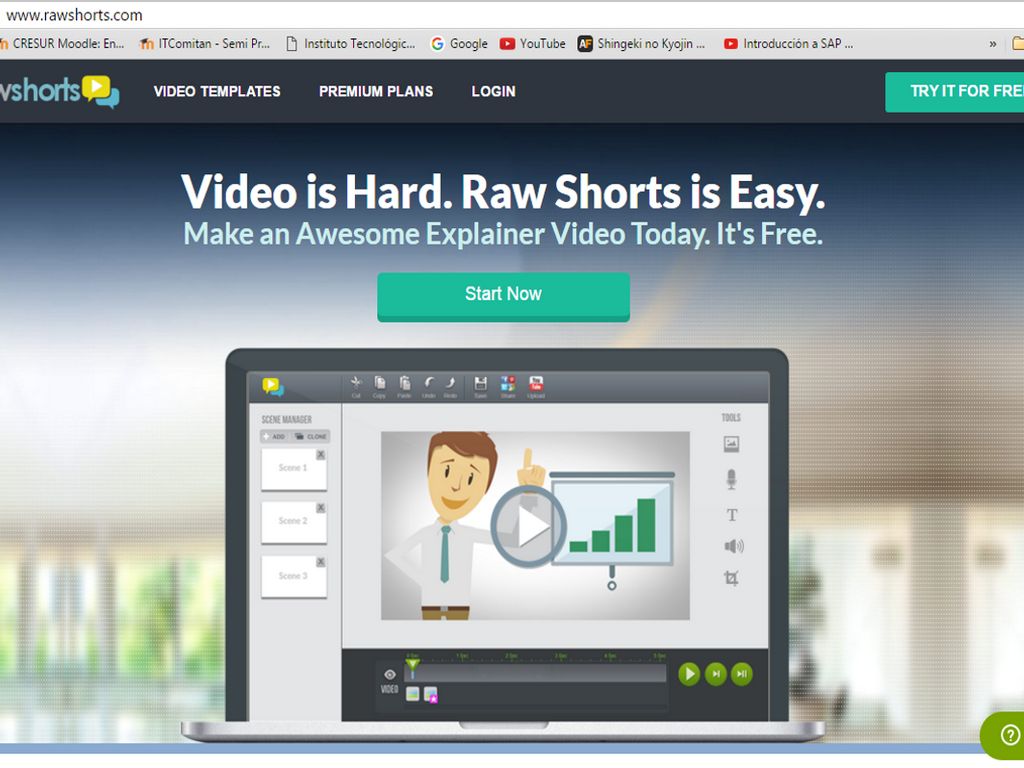Select the Scene 2 thumbnail
Screen dimensions: 1024x768
coord(294,521)
